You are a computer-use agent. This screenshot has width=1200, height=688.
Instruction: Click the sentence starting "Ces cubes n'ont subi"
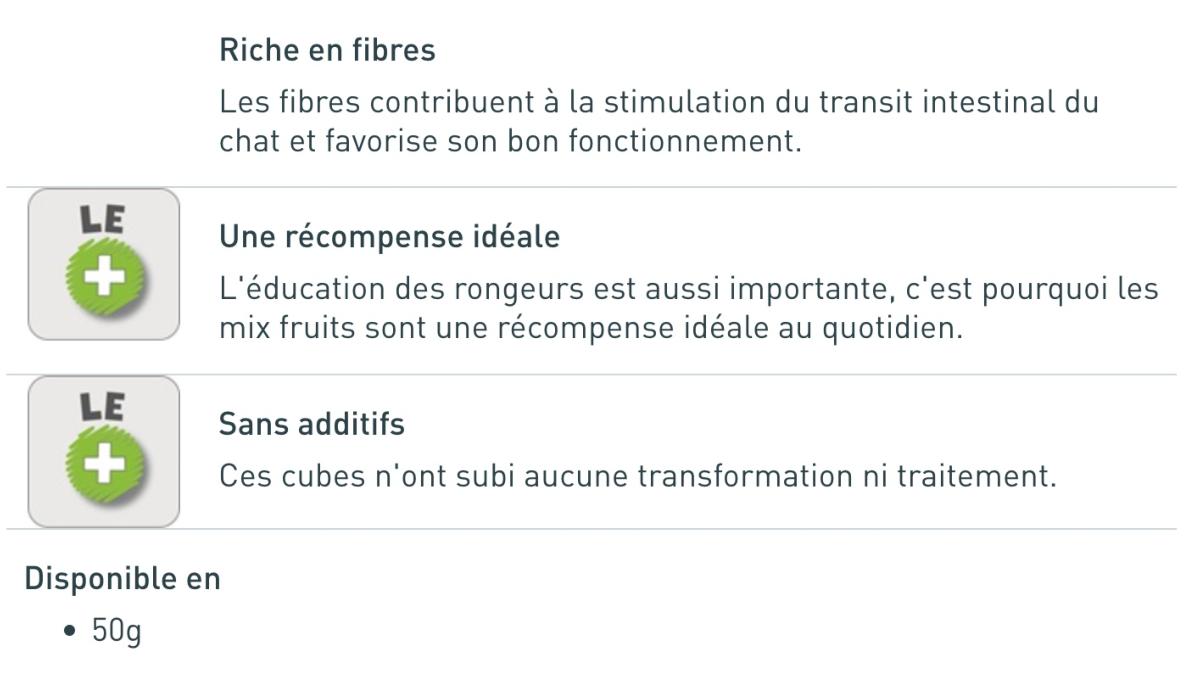click(637, 476)
